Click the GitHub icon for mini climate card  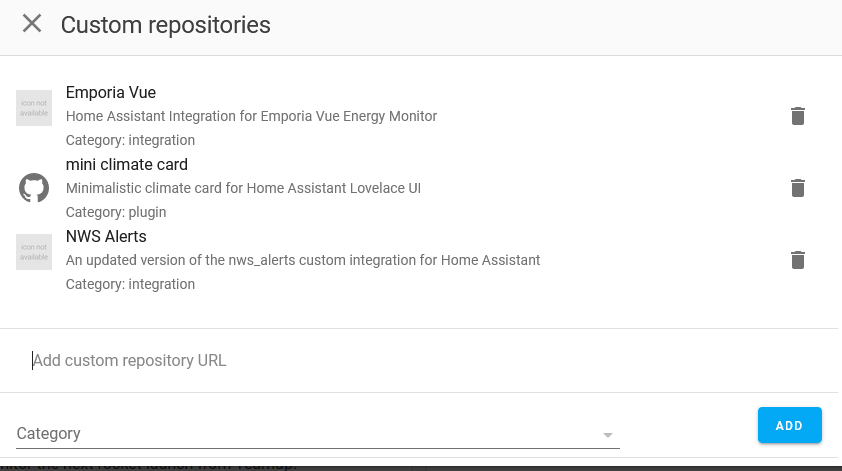click(x=34, y=188)
